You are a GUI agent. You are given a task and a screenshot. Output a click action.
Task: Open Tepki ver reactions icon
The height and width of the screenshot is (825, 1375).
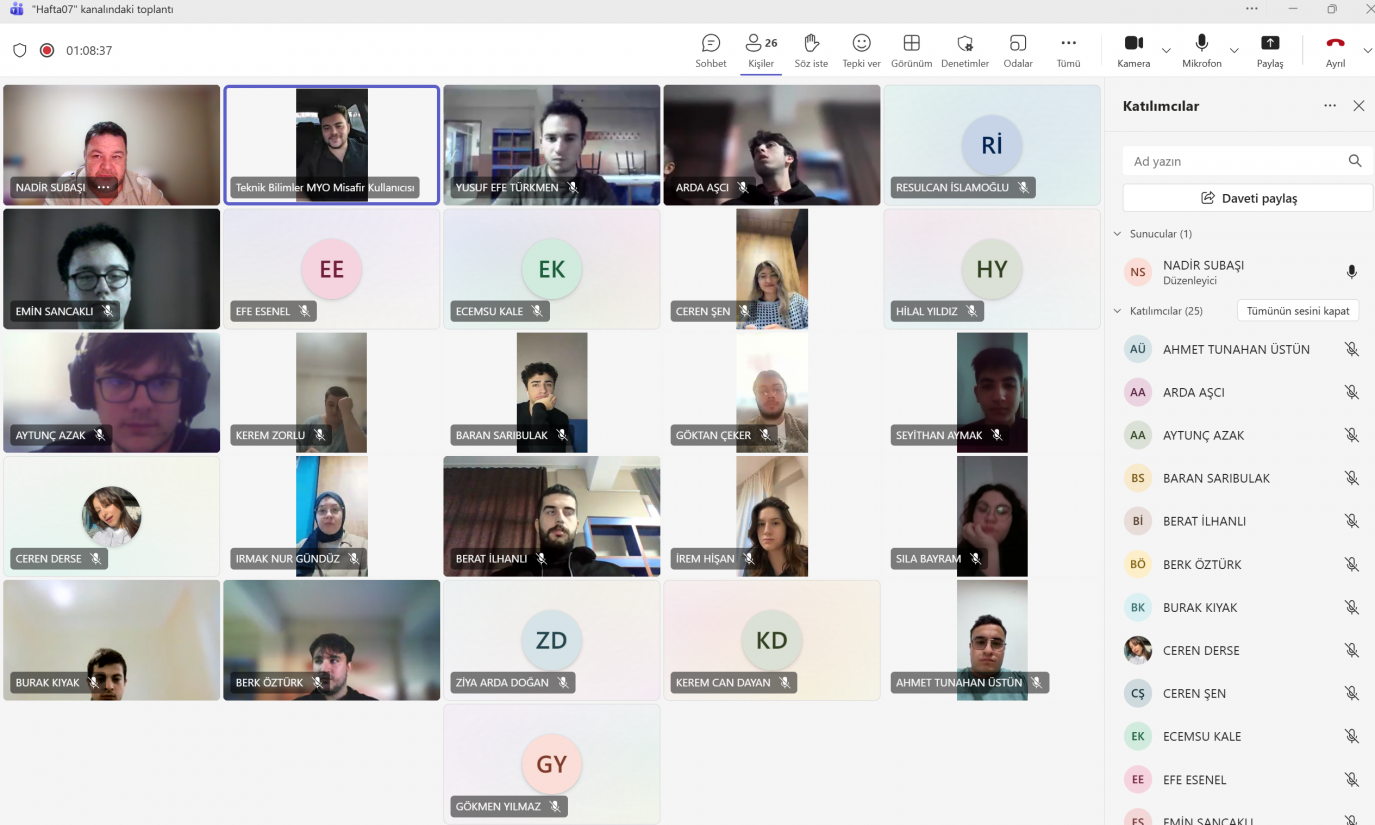pyautogui.click(x=861, y=44)
